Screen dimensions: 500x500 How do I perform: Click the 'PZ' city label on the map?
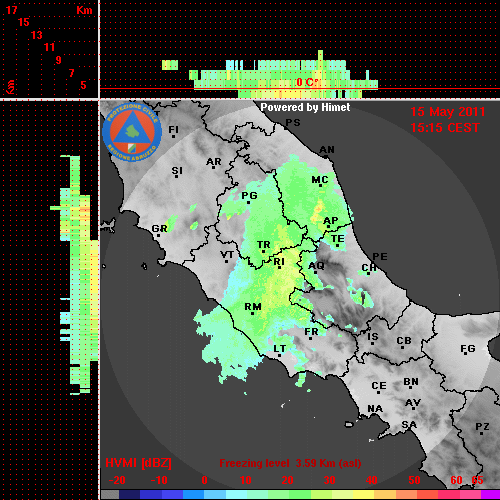click(482, 426)
